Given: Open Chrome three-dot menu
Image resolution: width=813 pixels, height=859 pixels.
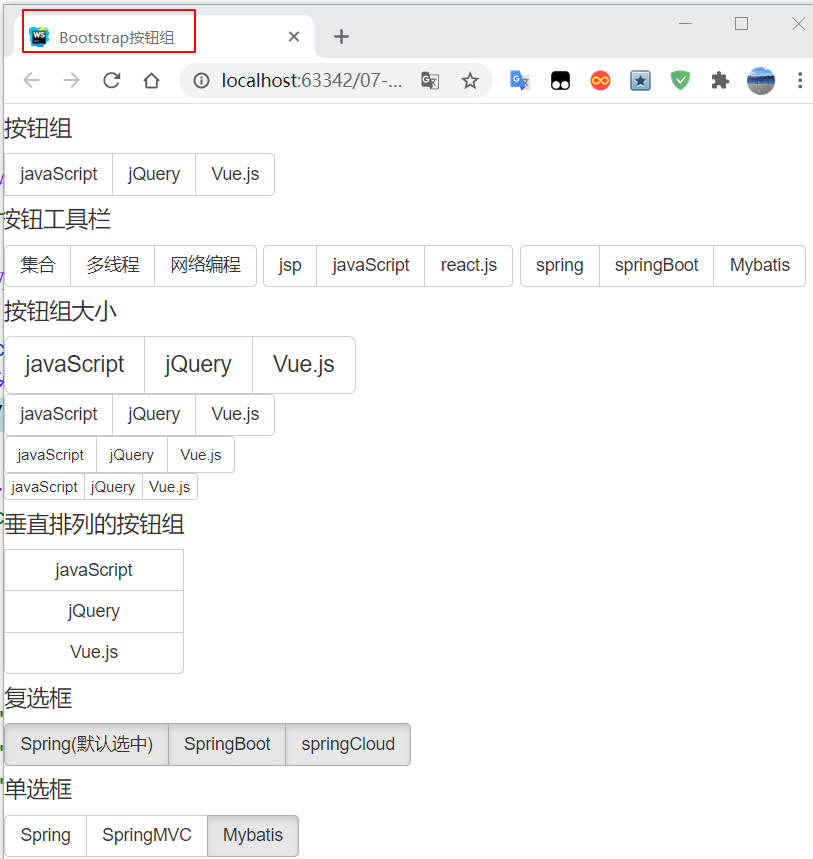Looking at the screenshot, I should (800, 81).
